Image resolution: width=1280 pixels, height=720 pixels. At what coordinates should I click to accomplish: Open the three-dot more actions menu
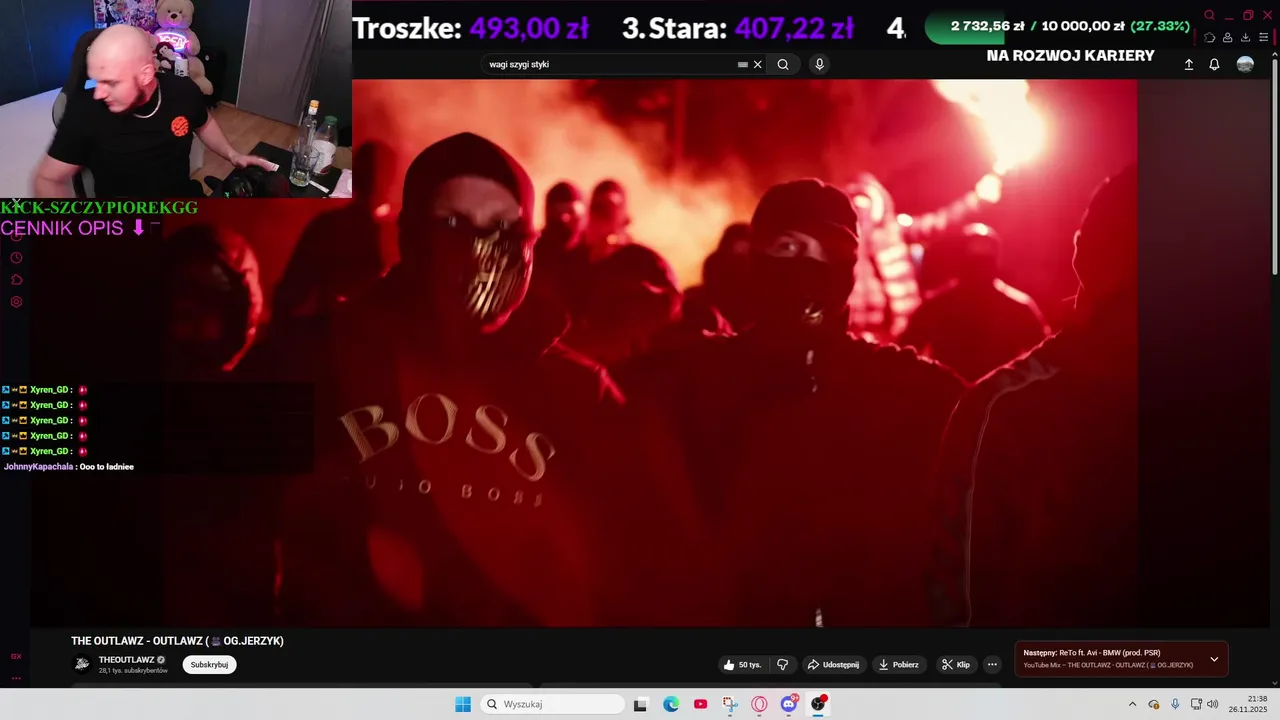point(992,664)
